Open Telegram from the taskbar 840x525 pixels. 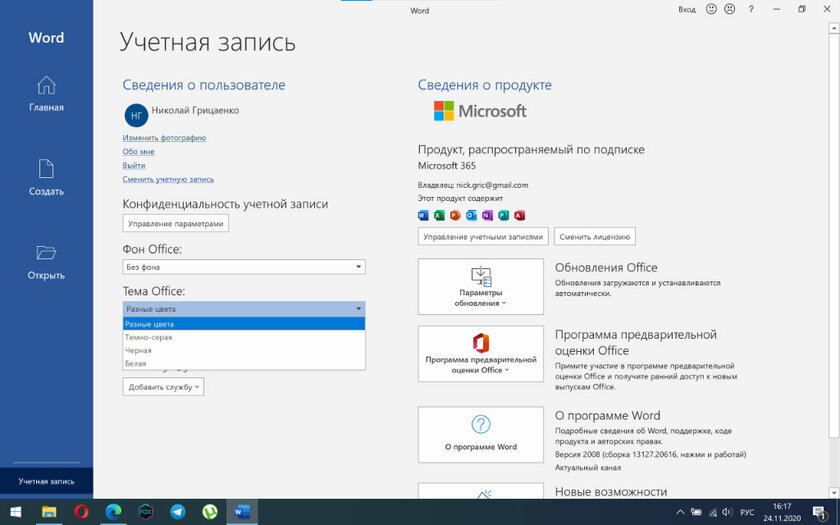pos(178,512)
